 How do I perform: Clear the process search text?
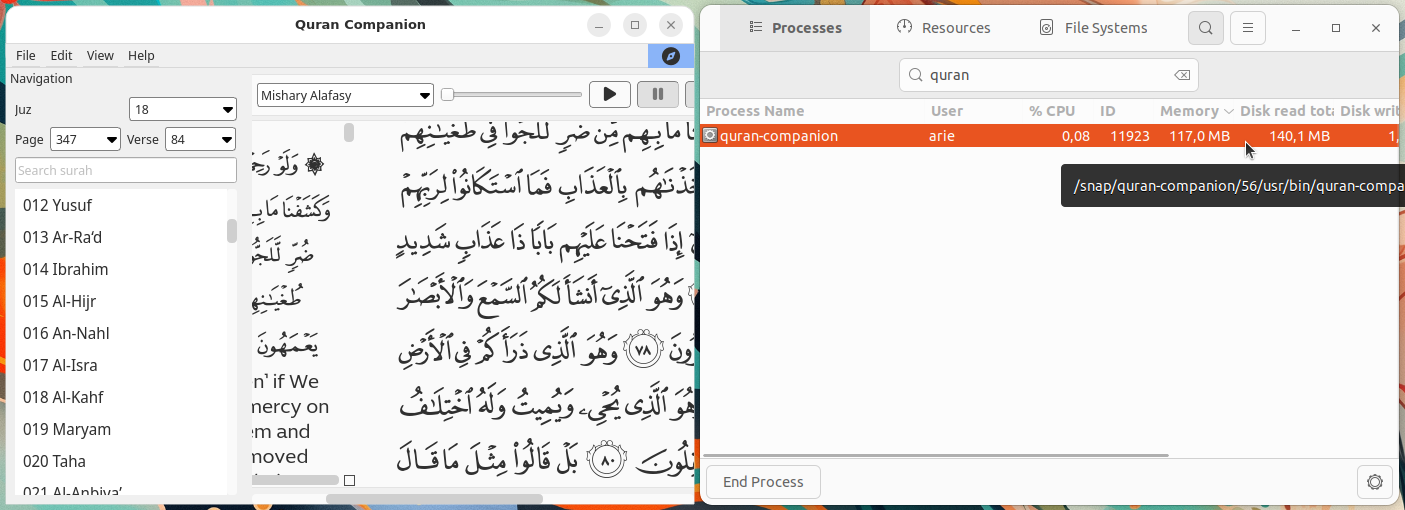(1181, 75)
